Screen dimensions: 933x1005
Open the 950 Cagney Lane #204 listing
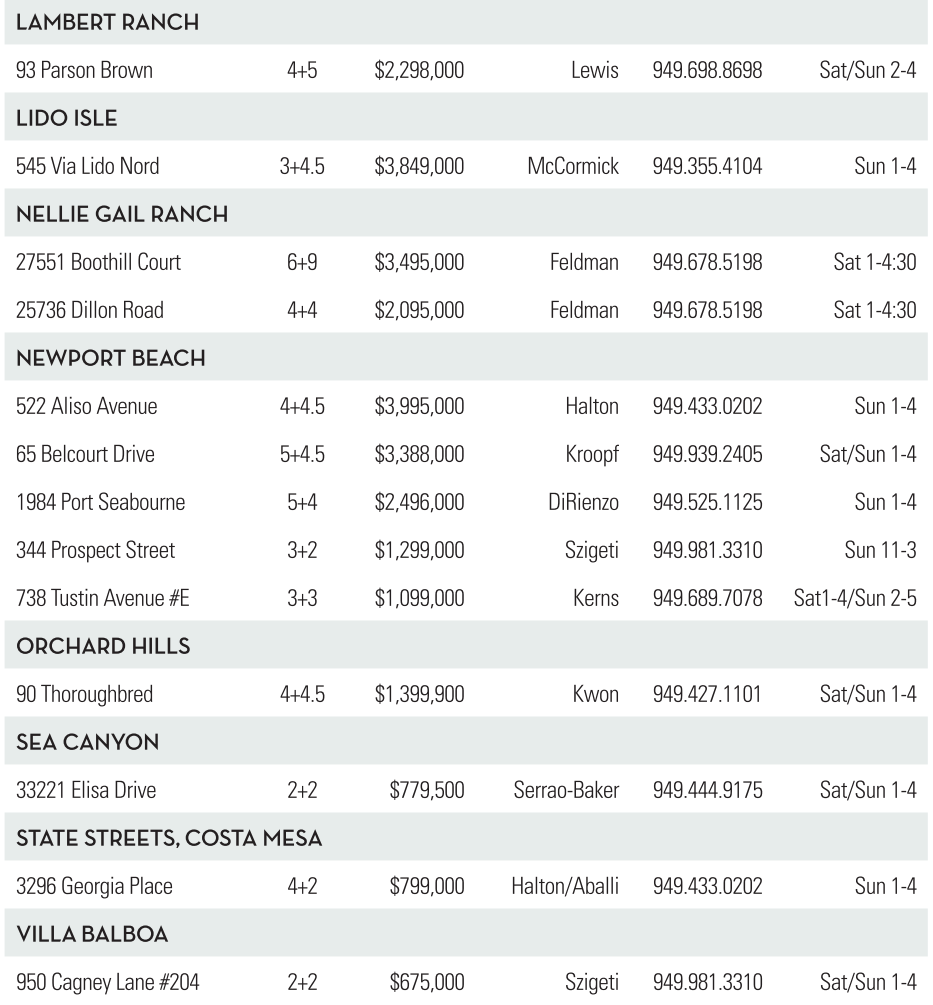point(107,983)
